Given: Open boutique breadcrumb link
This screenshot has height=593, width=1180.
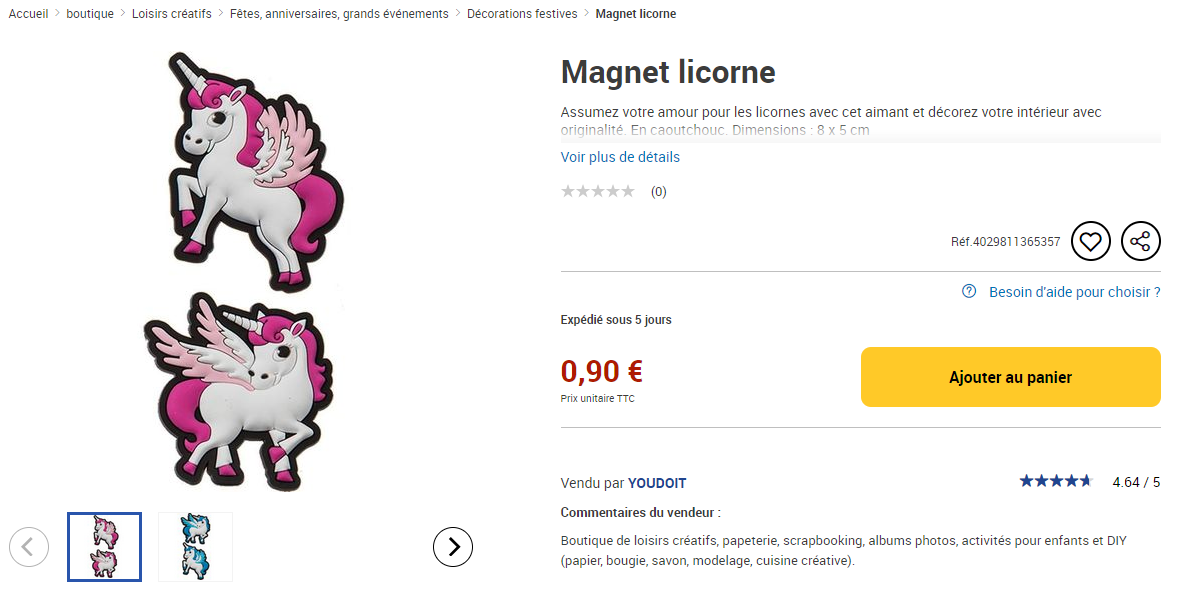Looking at the screenshot, I should (90, 14).
